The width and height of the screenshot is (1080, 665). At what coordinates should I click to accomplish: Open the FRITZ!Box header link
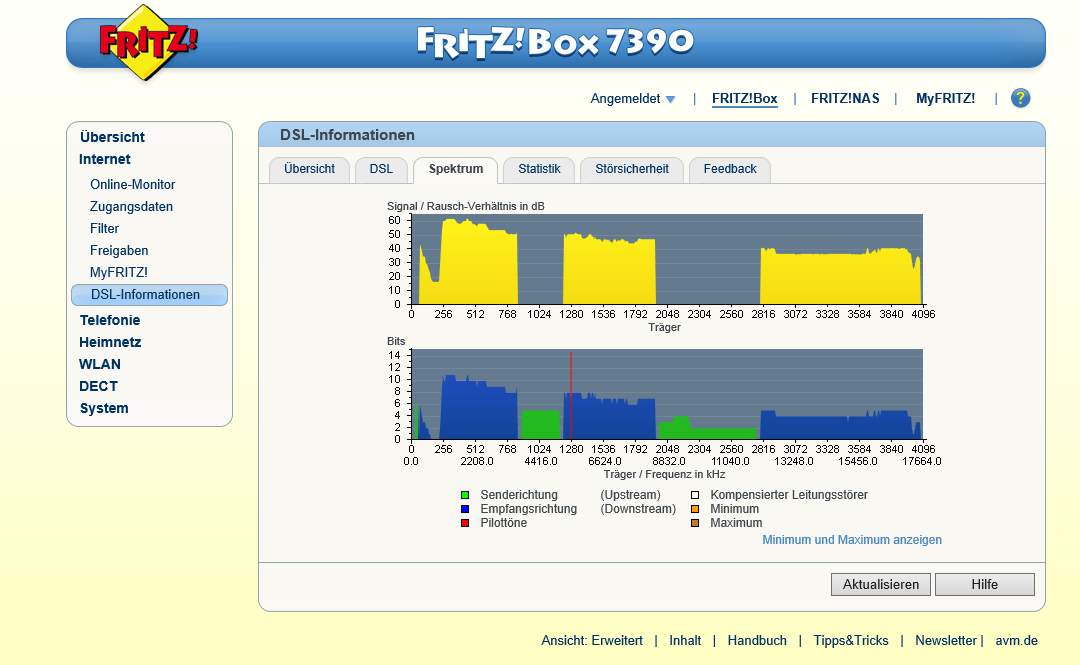[745, 99]
